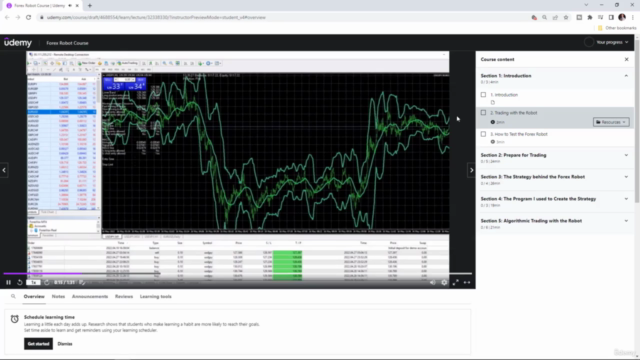Expand Section 4: The Program I used
The width and height of the screenshot is (640, 360).
click(x=626, y=199)
